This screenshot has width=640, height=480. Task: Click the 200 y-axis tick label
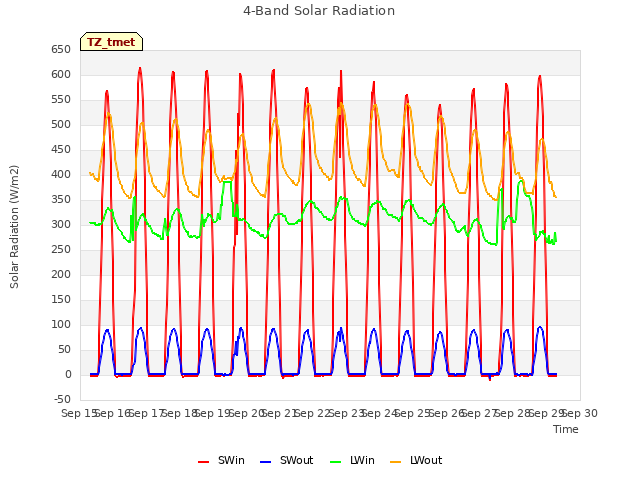61,275
